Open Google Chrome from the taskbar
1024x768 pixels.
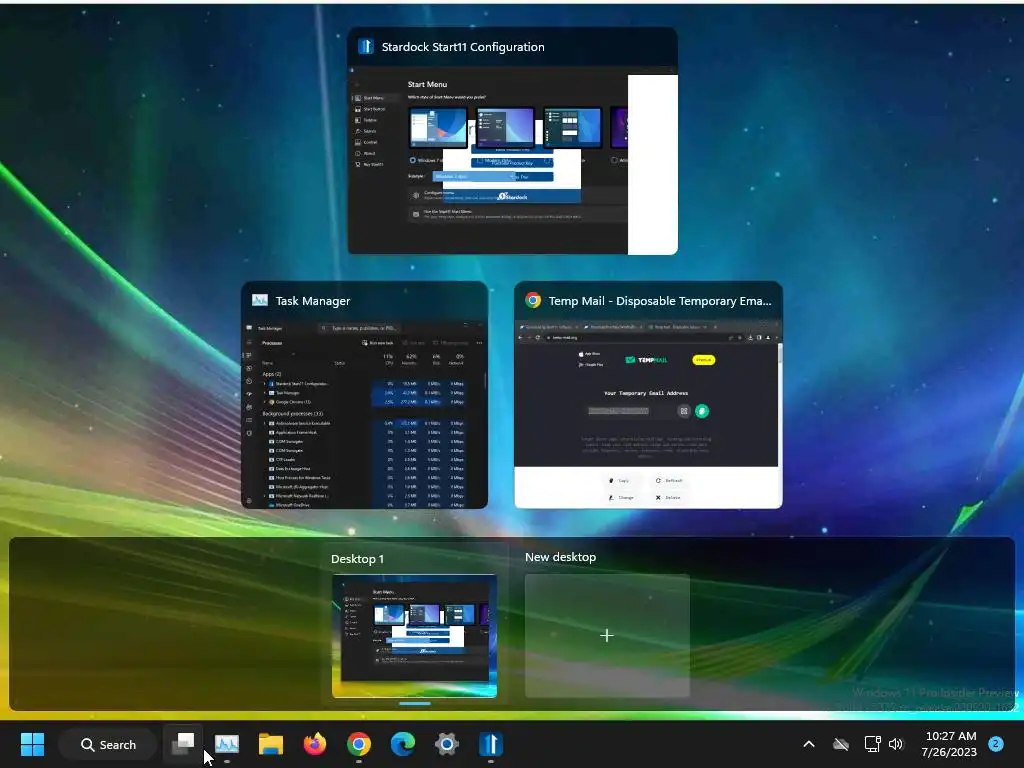pos(359,744)
